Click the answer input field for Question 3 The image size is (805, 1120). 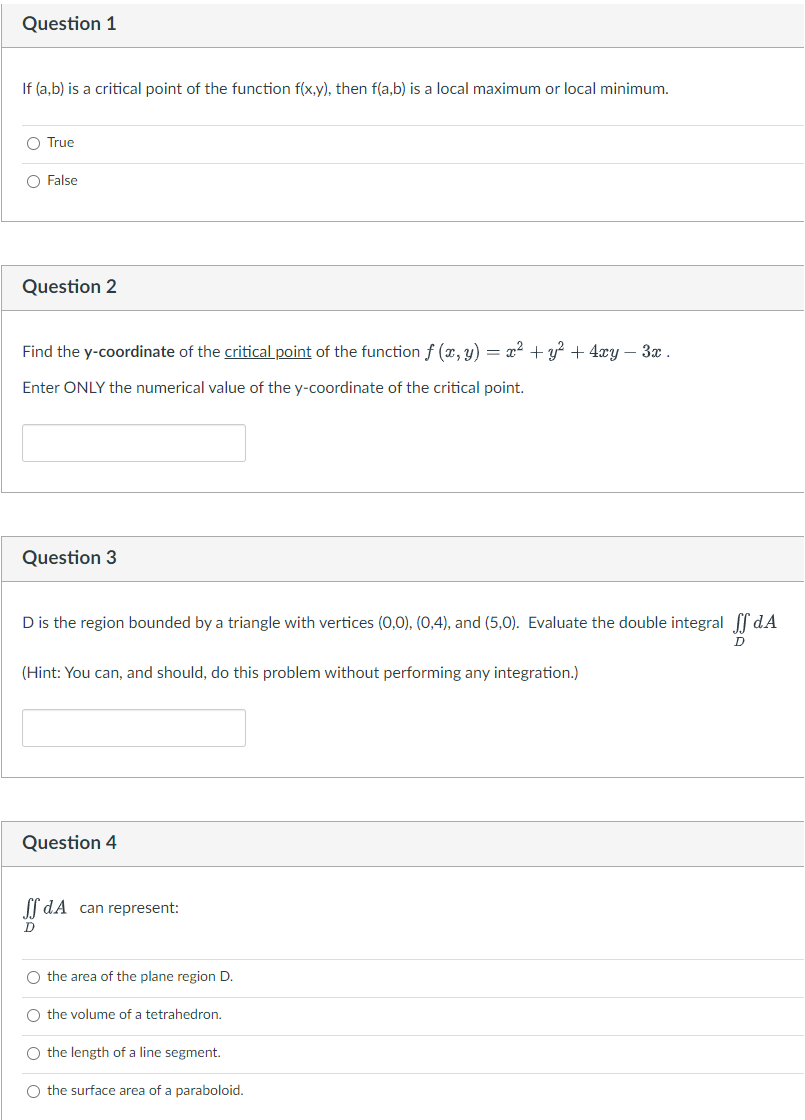coord(133,727)
